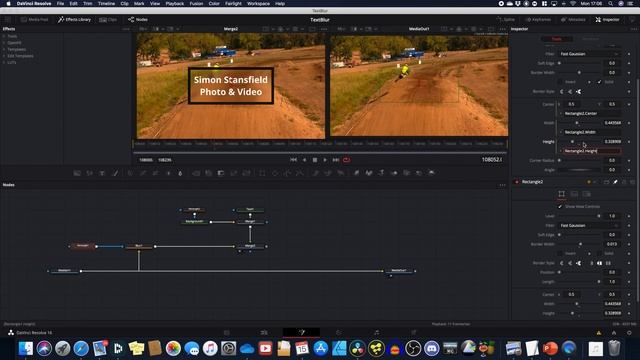Add a Transform node from the toolbar

tap(247, 173)
